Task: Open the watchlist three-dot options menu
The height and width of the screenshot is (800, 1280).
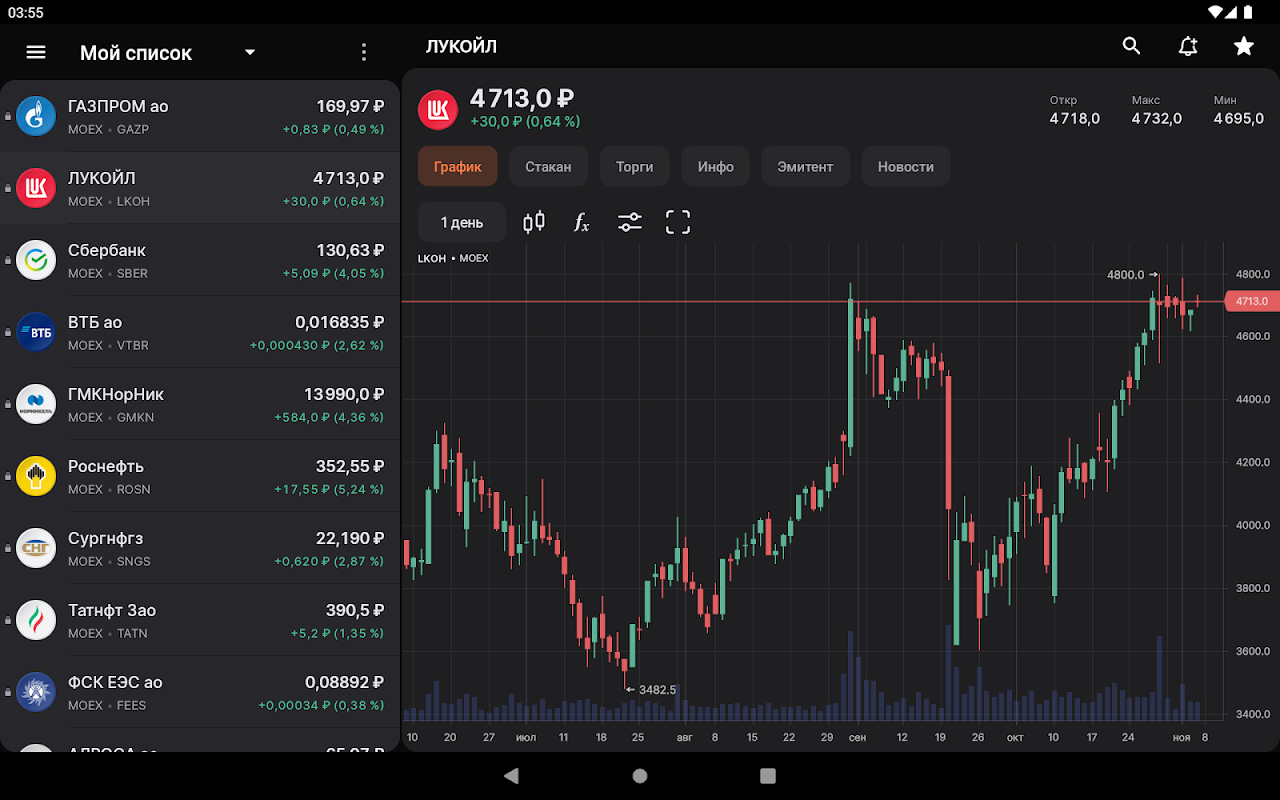Action: click(x=363, y=52)
